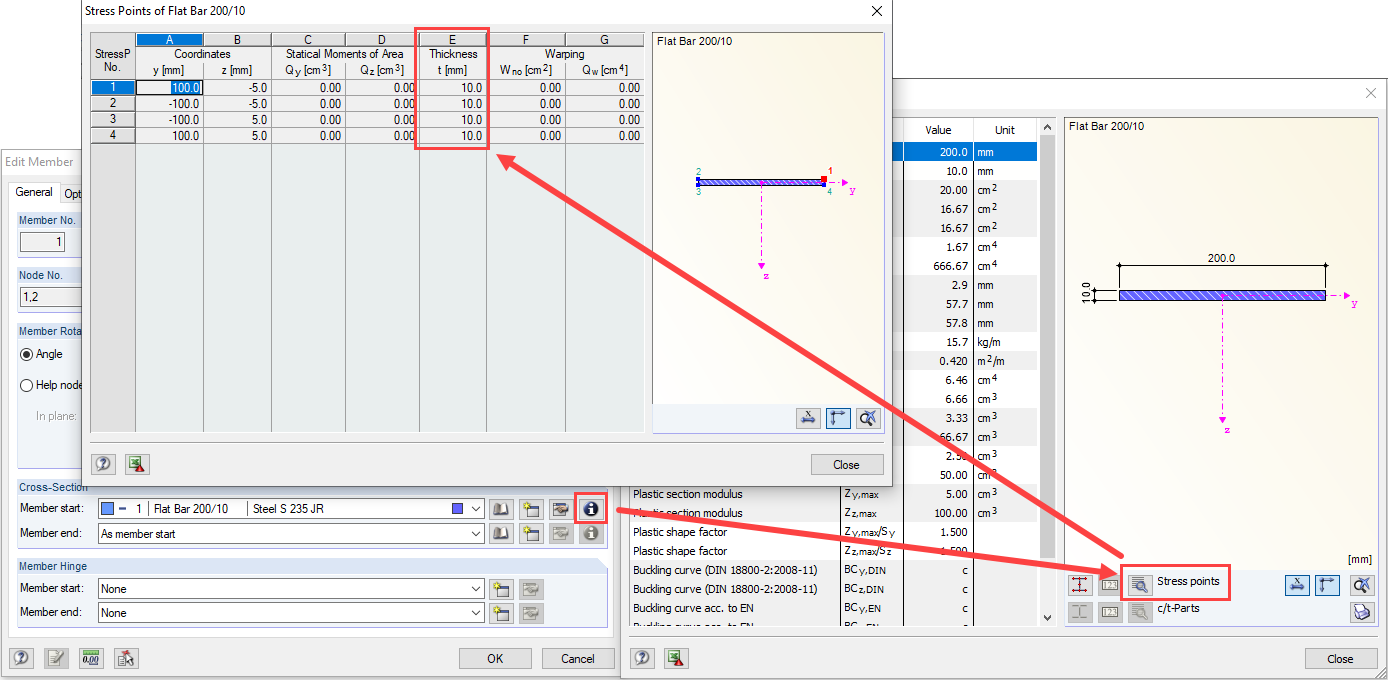The width and height of the screenshot is (1388, 680).
Task: Click show-all zoom icon in Stress Points preview
Action: click(x=868, y=419)
